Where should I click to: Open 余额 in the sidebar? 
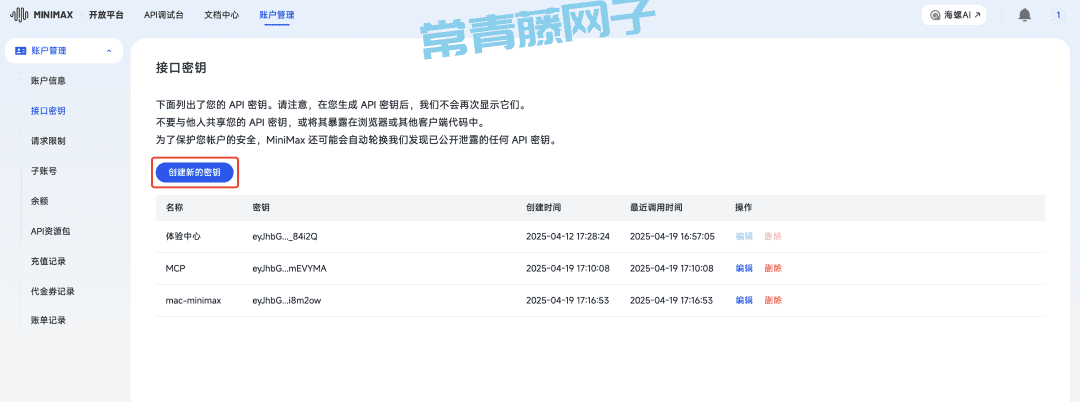click(40, 201)
